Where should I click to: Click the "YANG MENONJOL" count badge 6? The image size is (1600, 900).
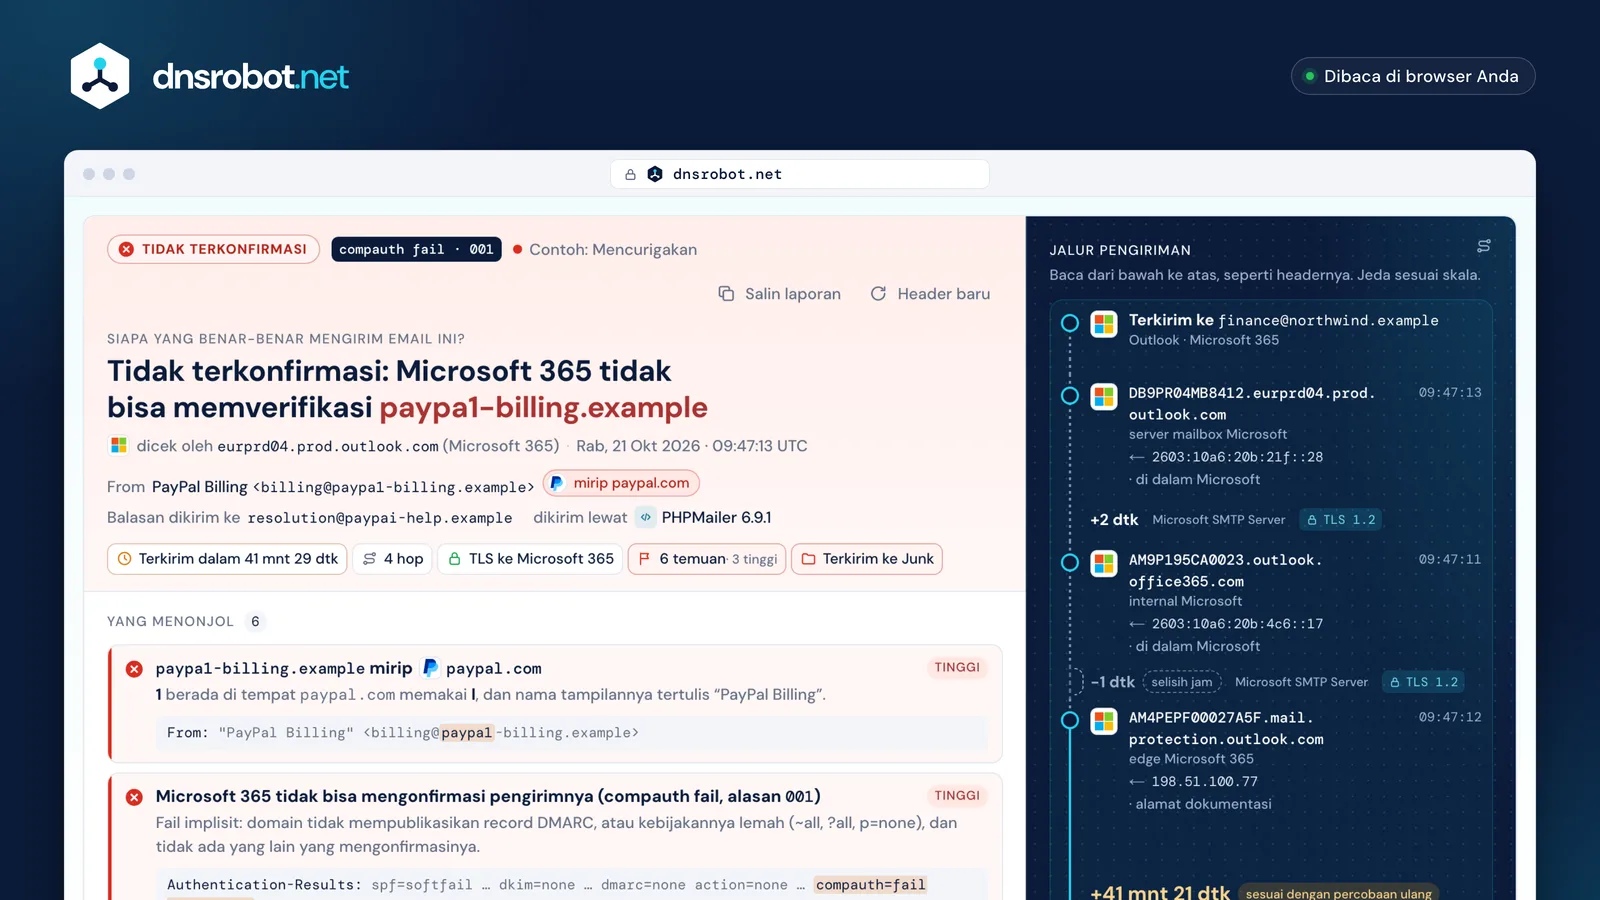[x=255, y=621]
